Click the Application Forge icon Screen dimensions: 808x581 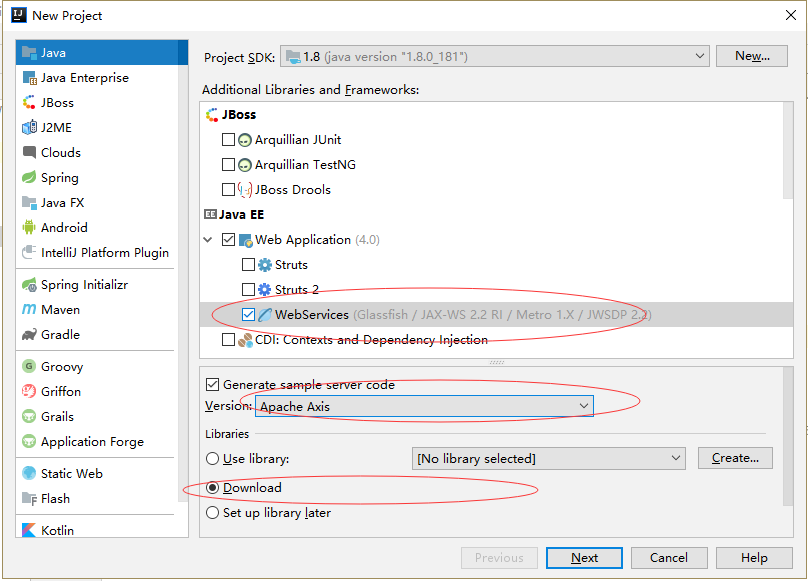pyautogui.click(x=29, y=441)
